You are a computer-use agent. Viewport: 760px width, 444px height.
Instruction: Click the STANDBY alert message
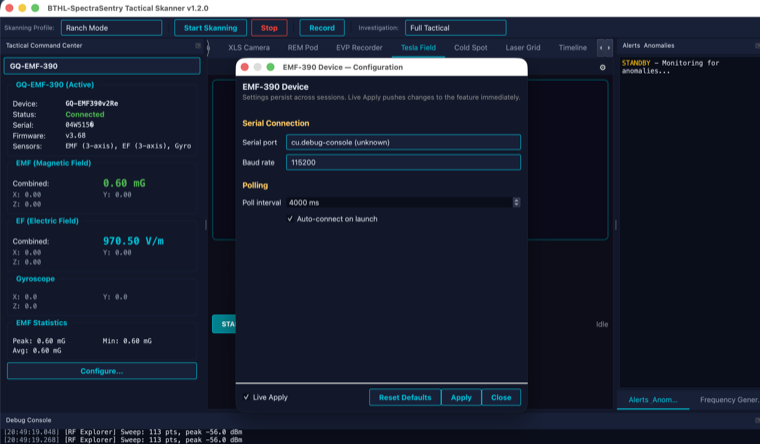click(x=670, y=67)
